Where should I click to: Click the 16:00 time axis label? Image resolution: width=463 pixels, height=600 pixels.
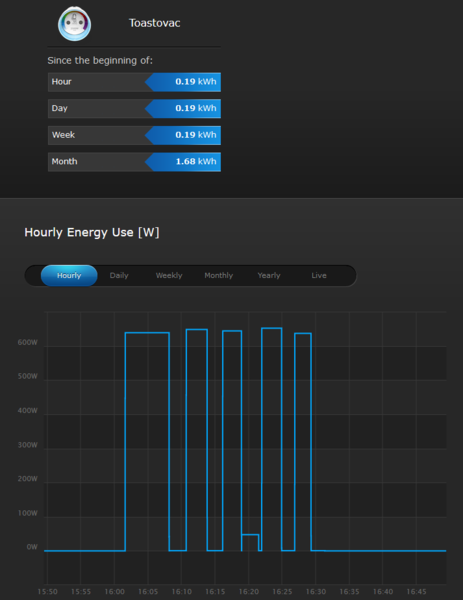point(114,592)
